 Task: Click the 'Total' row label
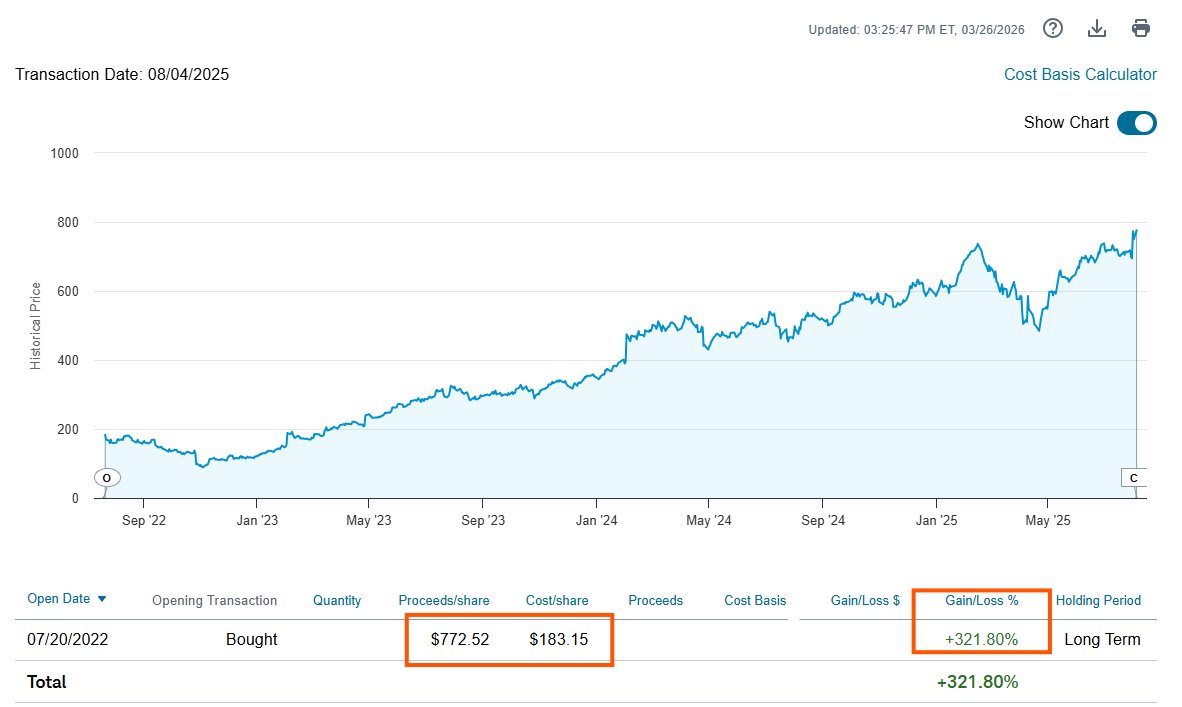point(47,681)
